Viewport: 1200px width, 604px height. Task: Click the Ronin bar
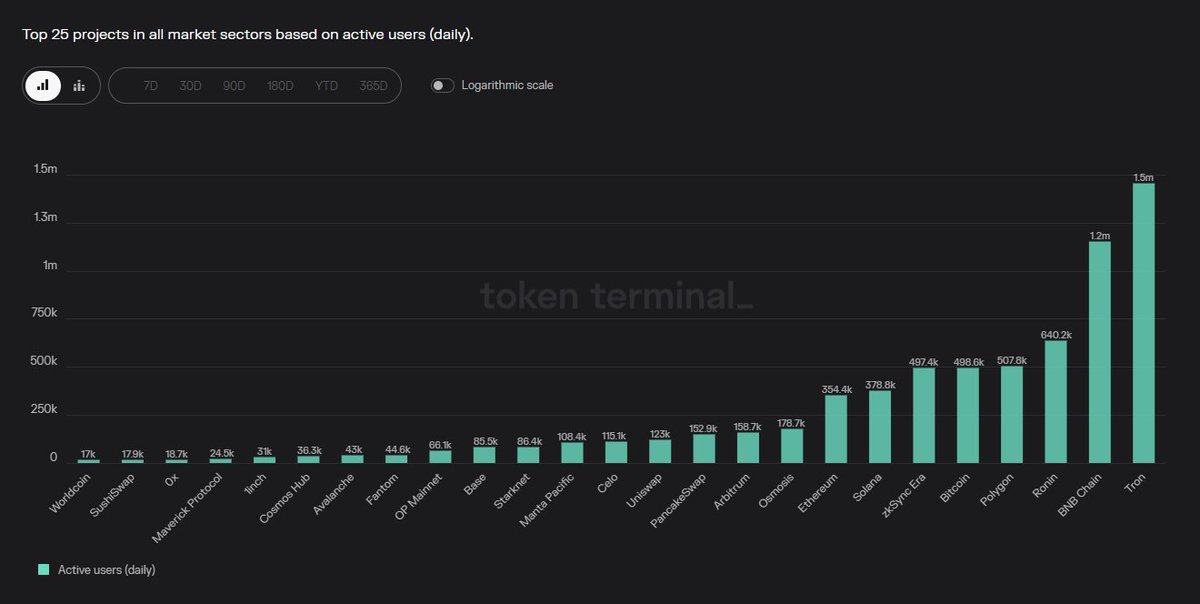1055,402
